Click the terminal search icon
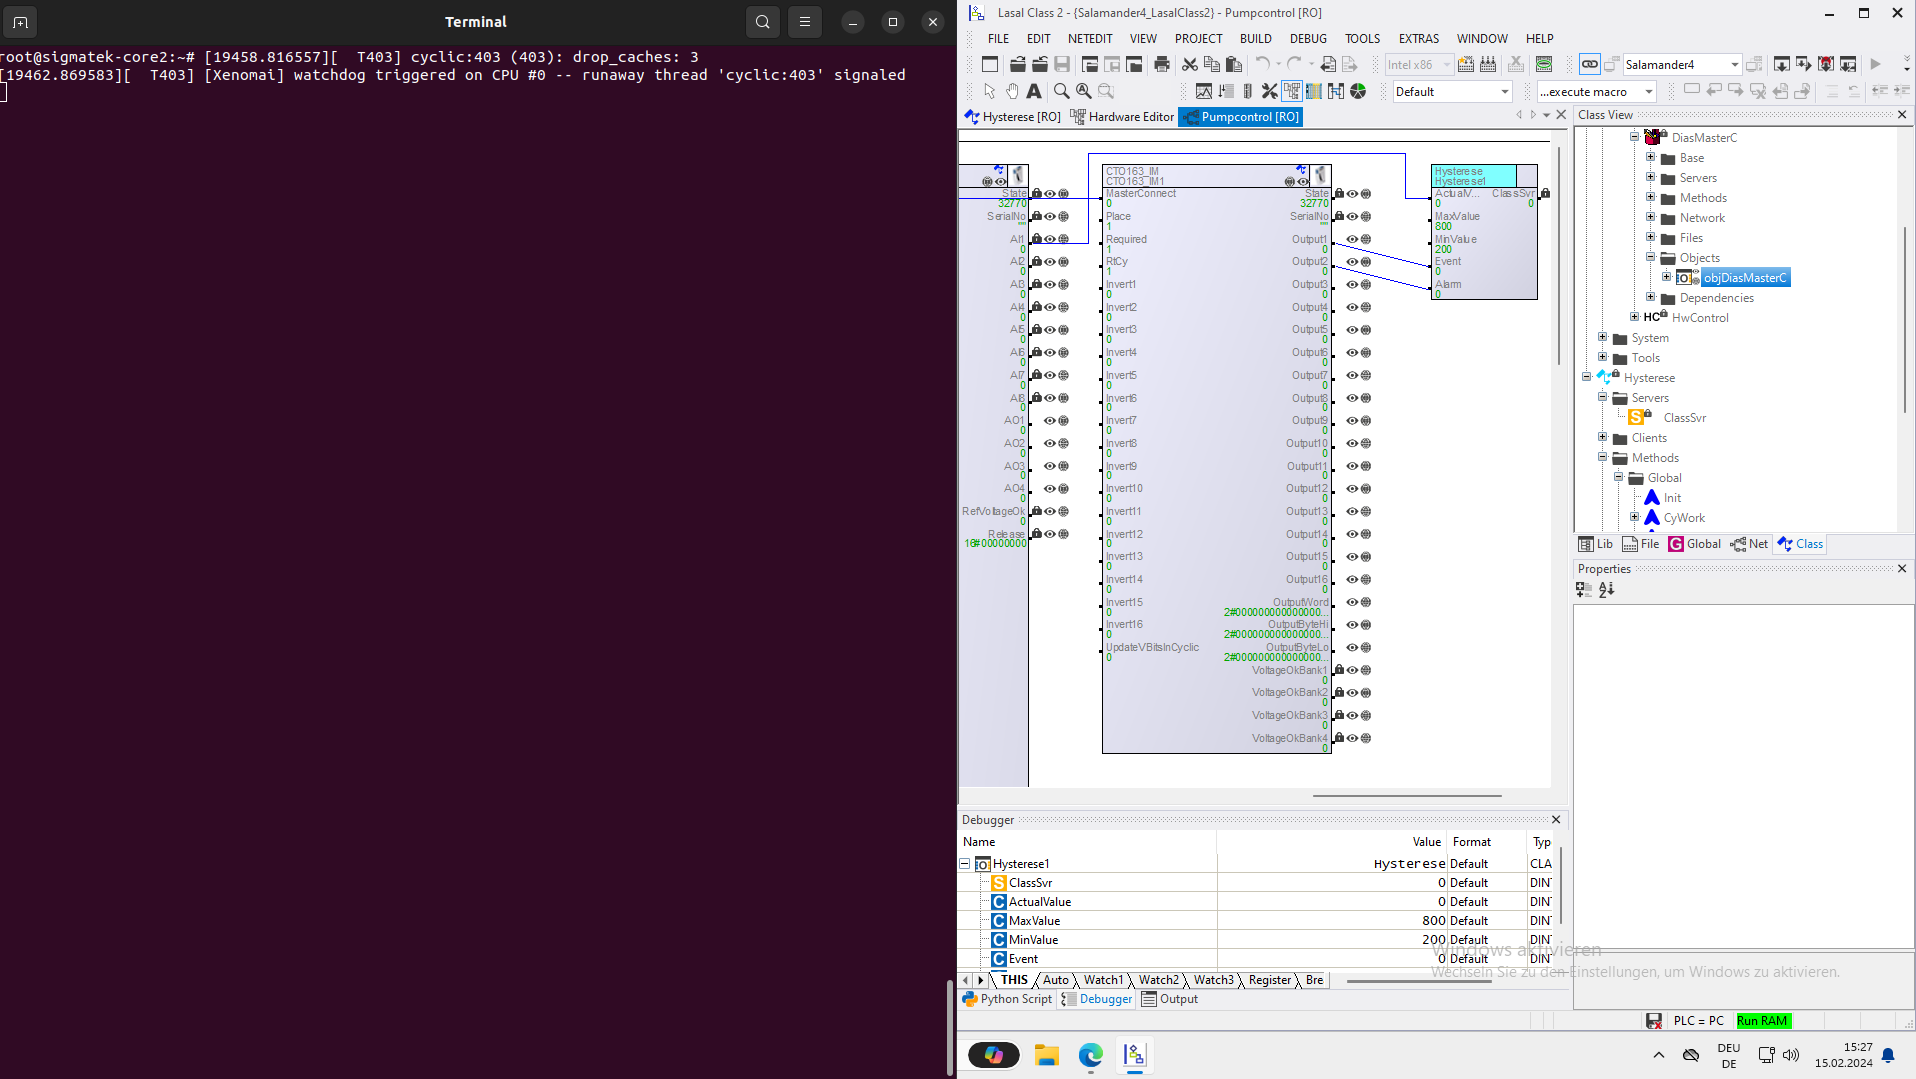This screenshot has height=1079, width=1916. 762,22
